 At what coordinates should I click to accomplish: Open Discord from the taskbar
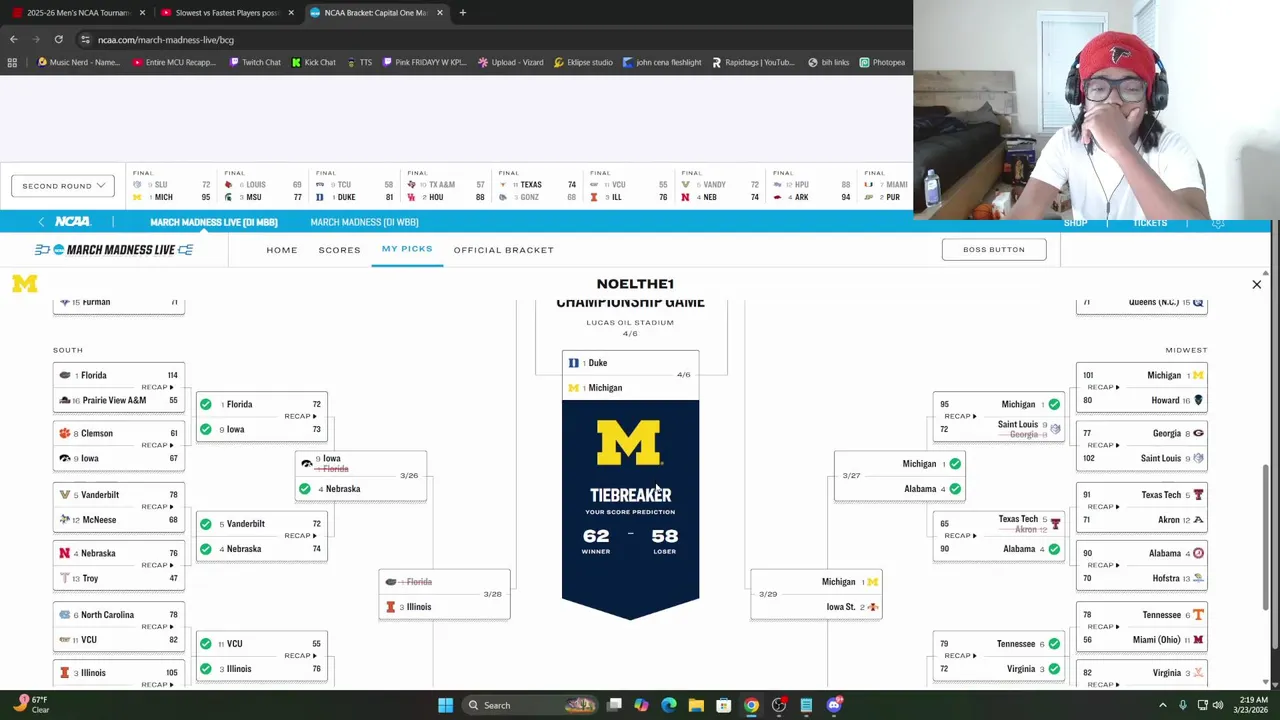(834, 706)
